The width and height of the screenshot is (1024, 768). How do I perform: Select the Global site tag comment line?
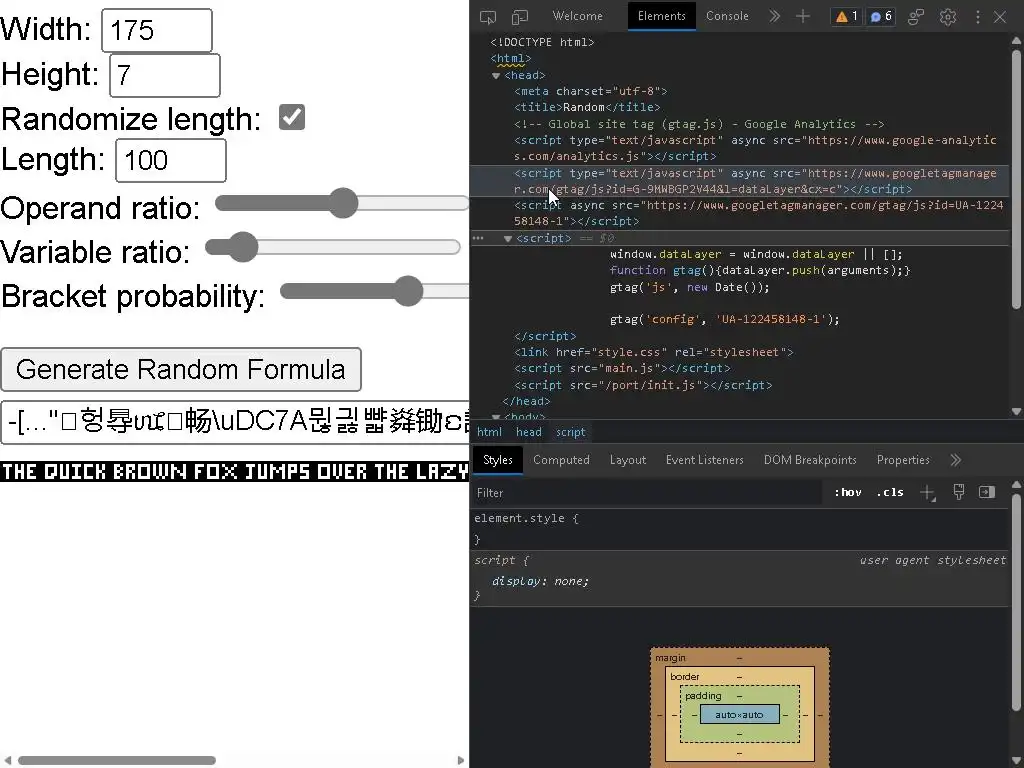[699, 124]
